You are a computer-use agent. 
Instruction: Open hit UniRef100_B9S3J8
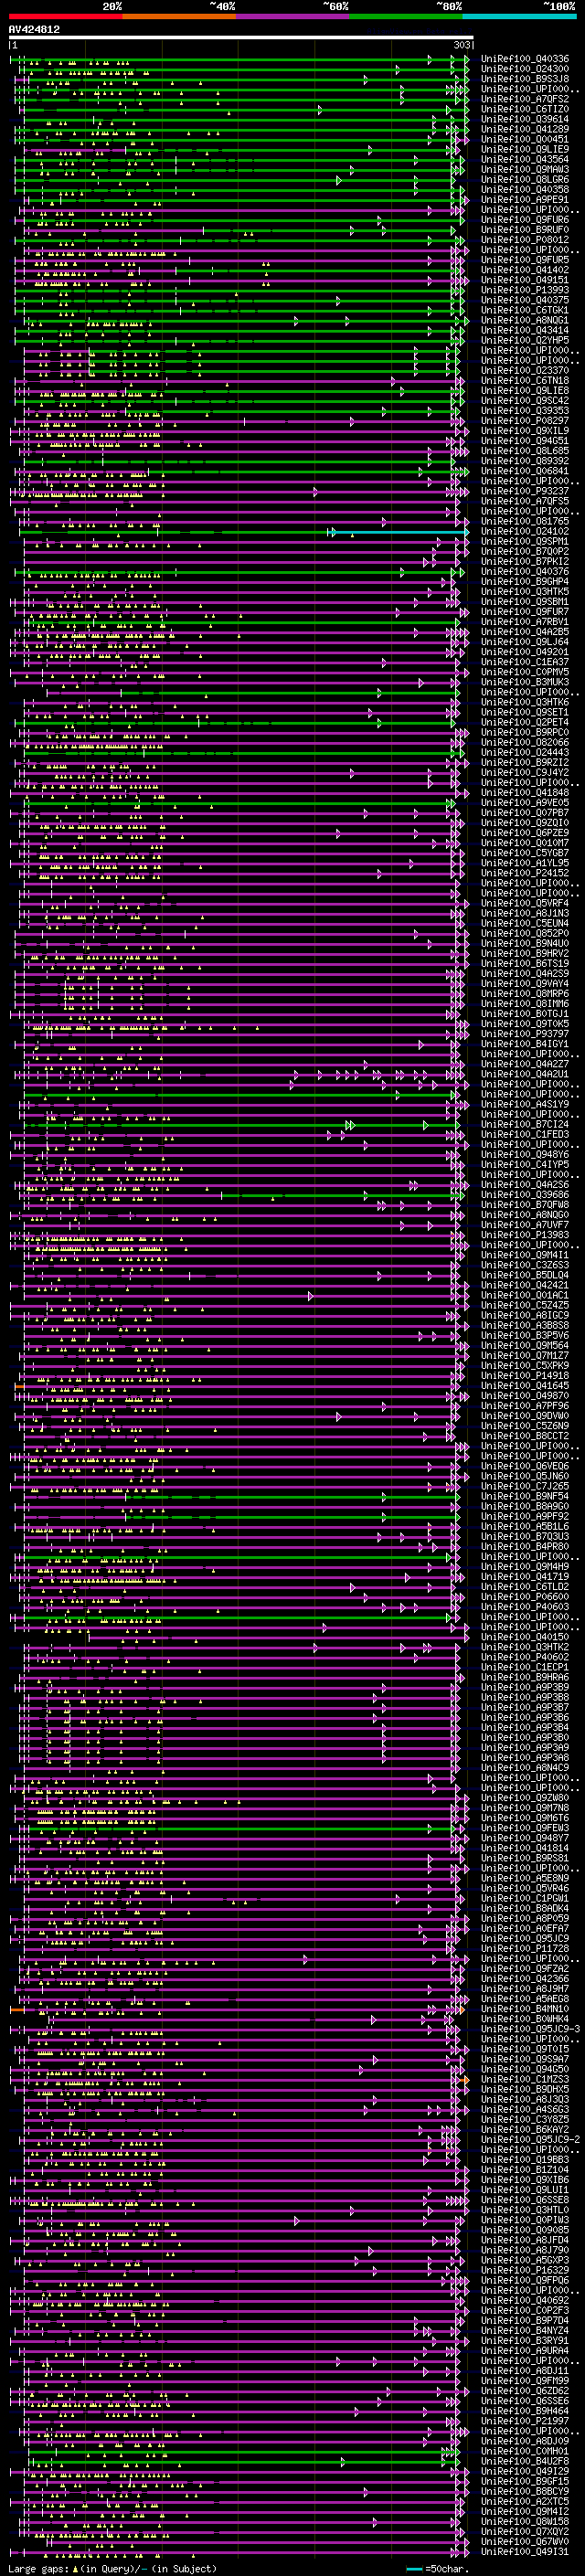point(525,79)
